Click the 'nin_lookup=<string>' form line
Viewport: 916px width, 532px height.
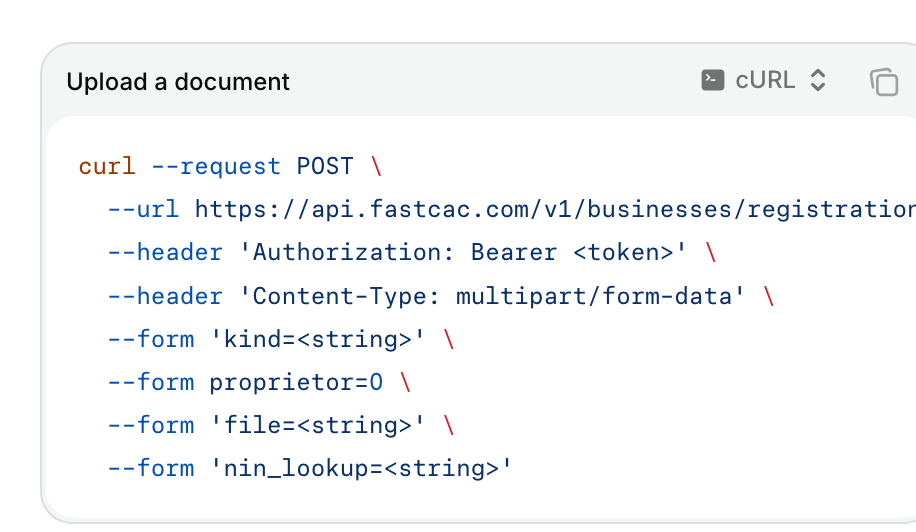tap(310, 468)
